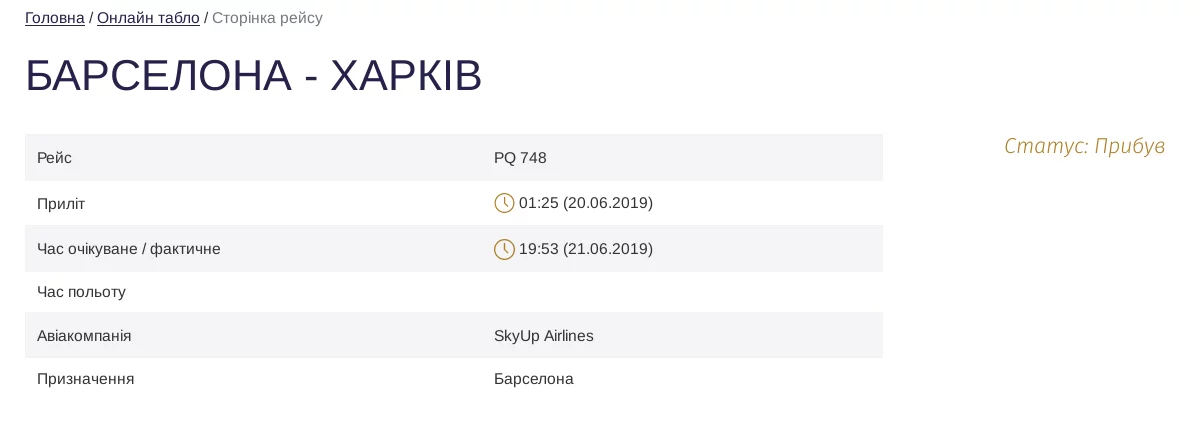Screen dimensions: 1198x431
Task: Click the Приліт row label
Action: 61,204
